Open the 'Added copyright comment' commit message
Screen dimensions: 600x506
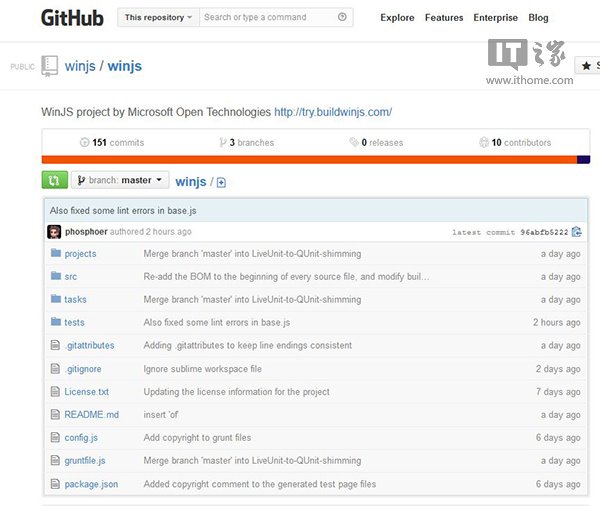tap(260, 484)
